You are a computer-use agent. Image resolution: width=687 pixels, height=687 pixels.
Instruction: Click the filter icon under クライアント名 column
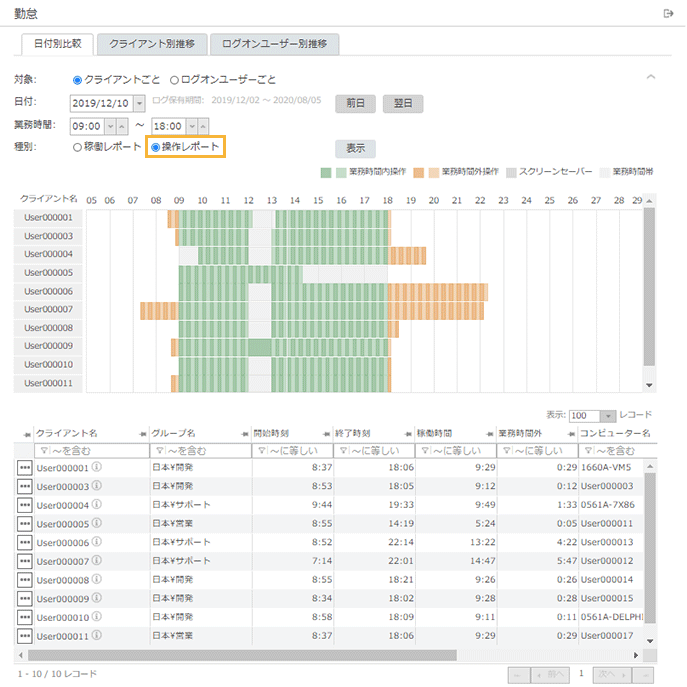coord(42,450)
